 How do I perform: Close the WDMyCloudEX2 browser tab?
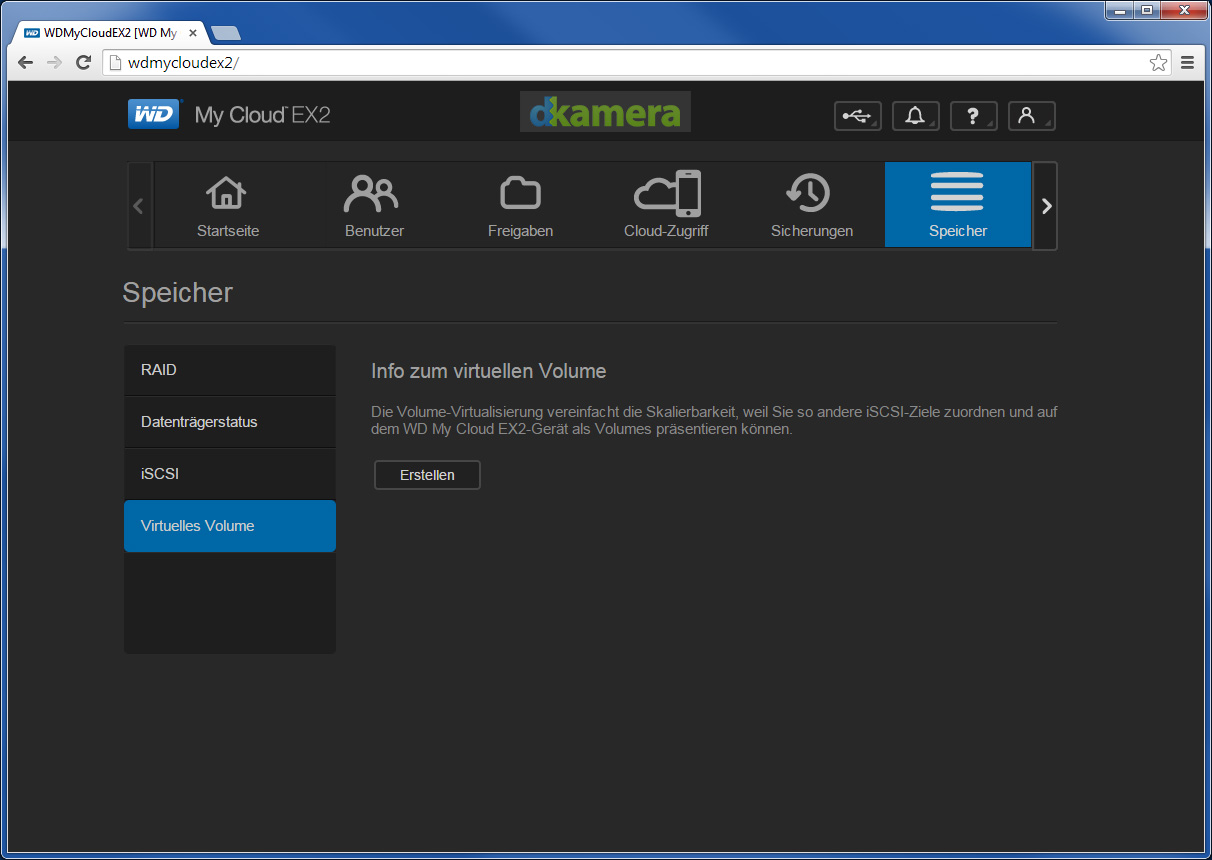point(193,33)
